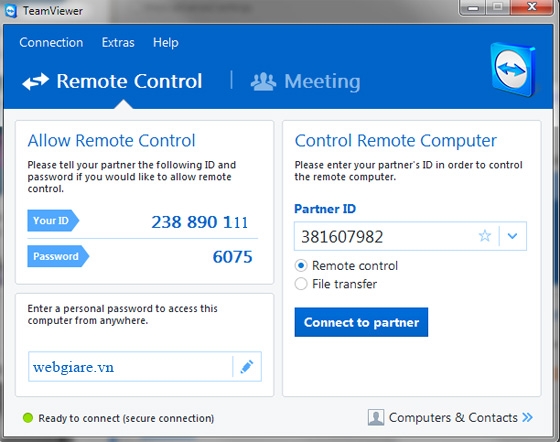Click the TeamViewer logo in blue header

(x=513, y=70)
